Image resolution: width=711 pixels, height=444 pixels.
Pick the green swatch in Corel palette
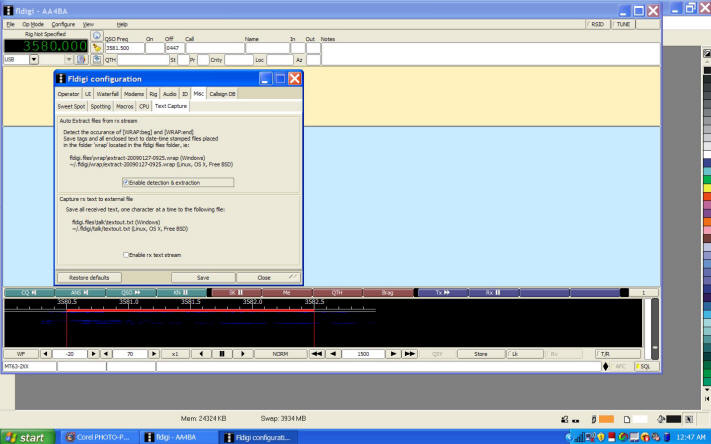click(x=707, y=179)
